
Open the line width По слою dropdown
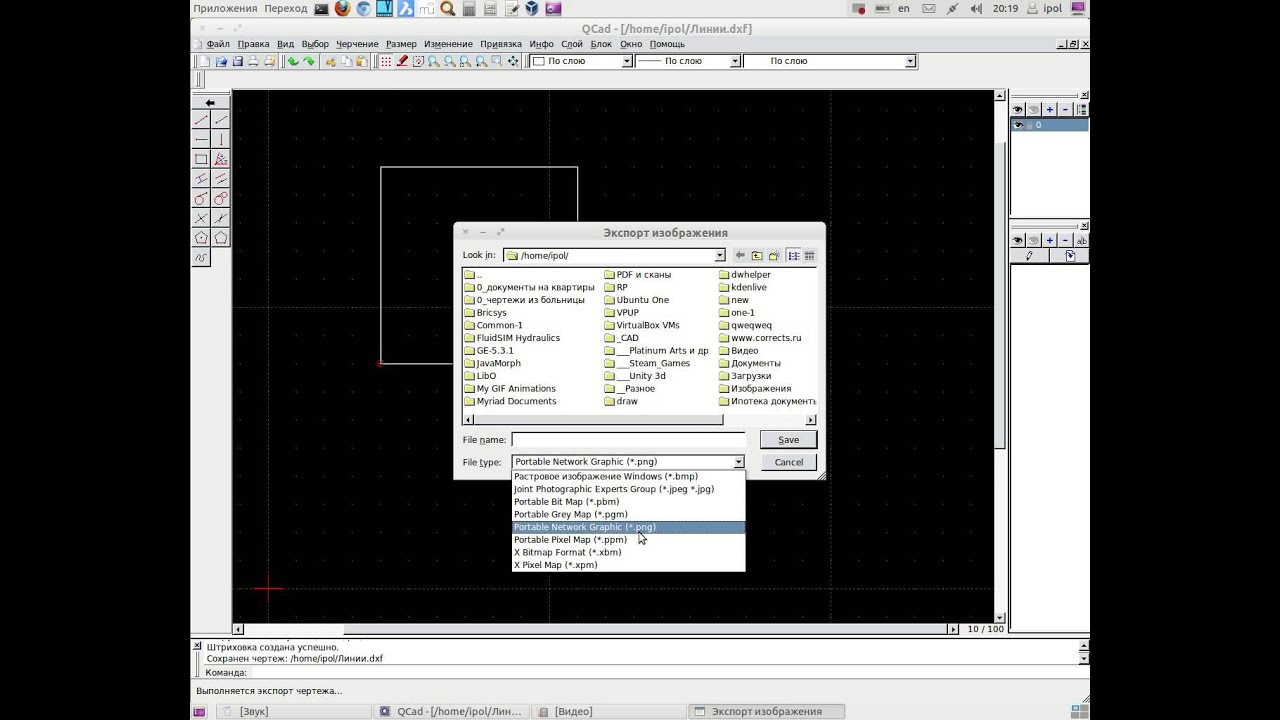pyautogui.click(x=735, y=61)
